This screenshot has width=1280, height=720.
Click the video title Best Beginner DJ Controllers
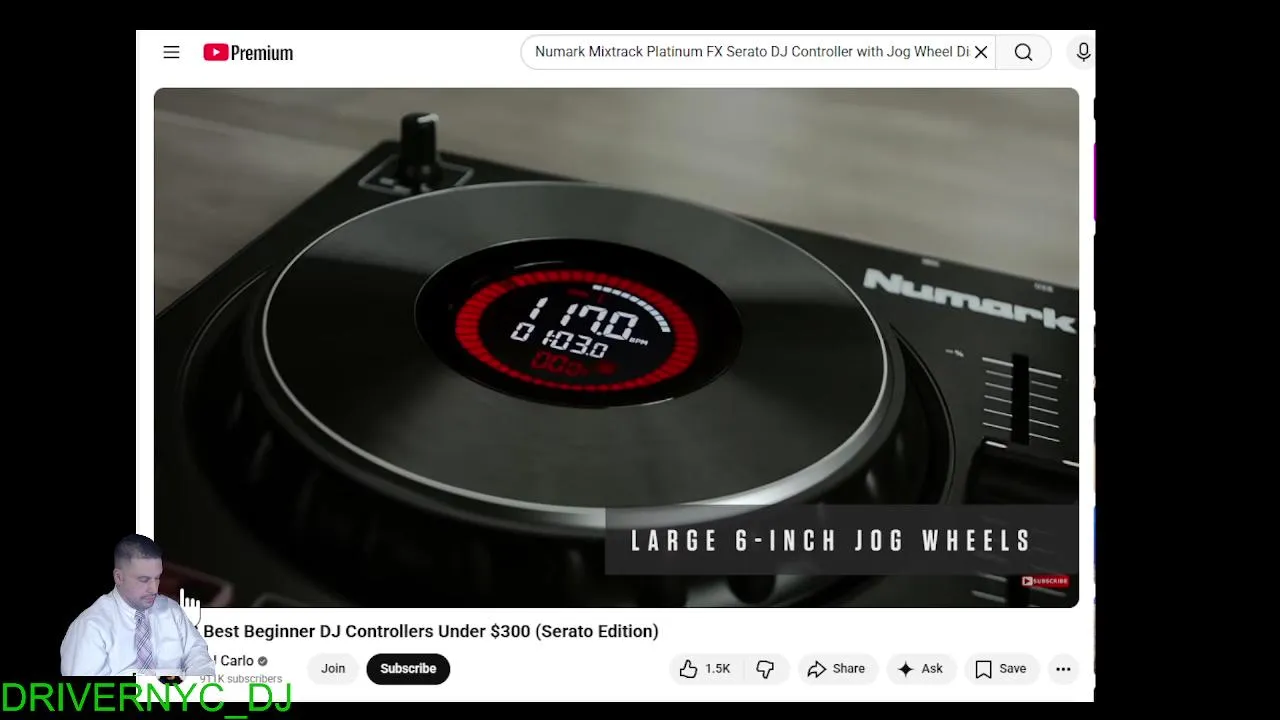(x=431, y=631)
